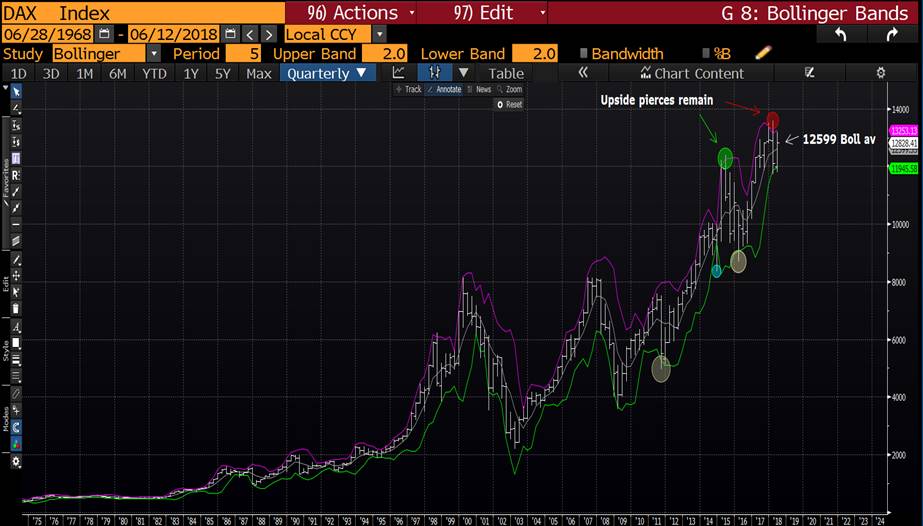Select the pointer cursor tool in left toolbar
This screenshot has height=526, width=923.
[16, 92]
